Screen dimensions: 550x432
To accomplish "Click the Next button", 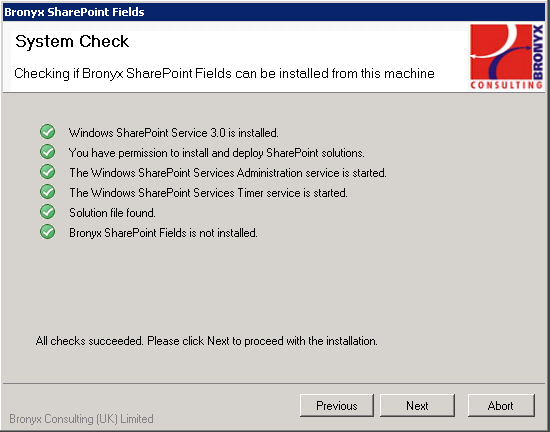I will tap(417, 405).
